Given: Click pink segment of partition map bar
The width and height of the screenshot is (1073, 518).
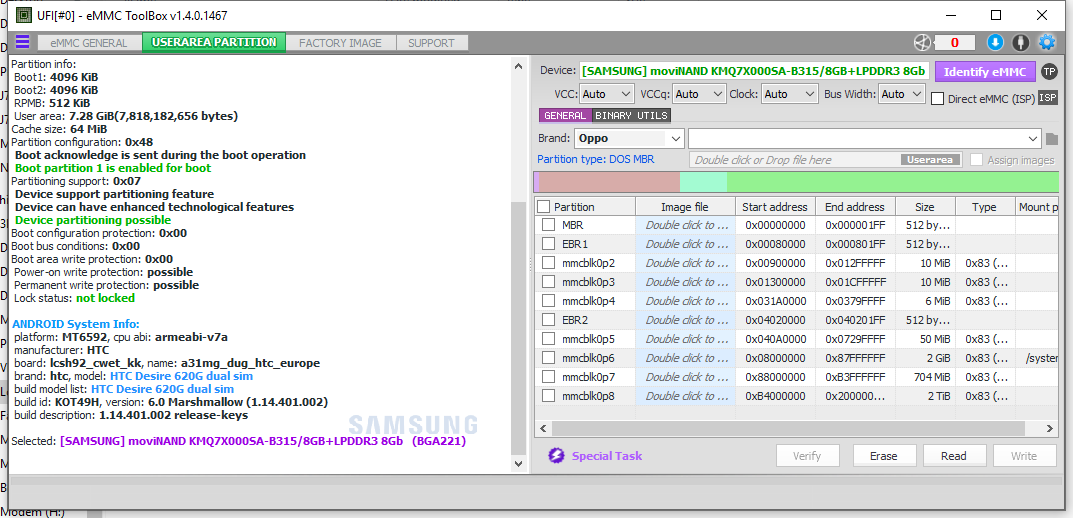Looking at the screenshot, I should coord(609,182).
